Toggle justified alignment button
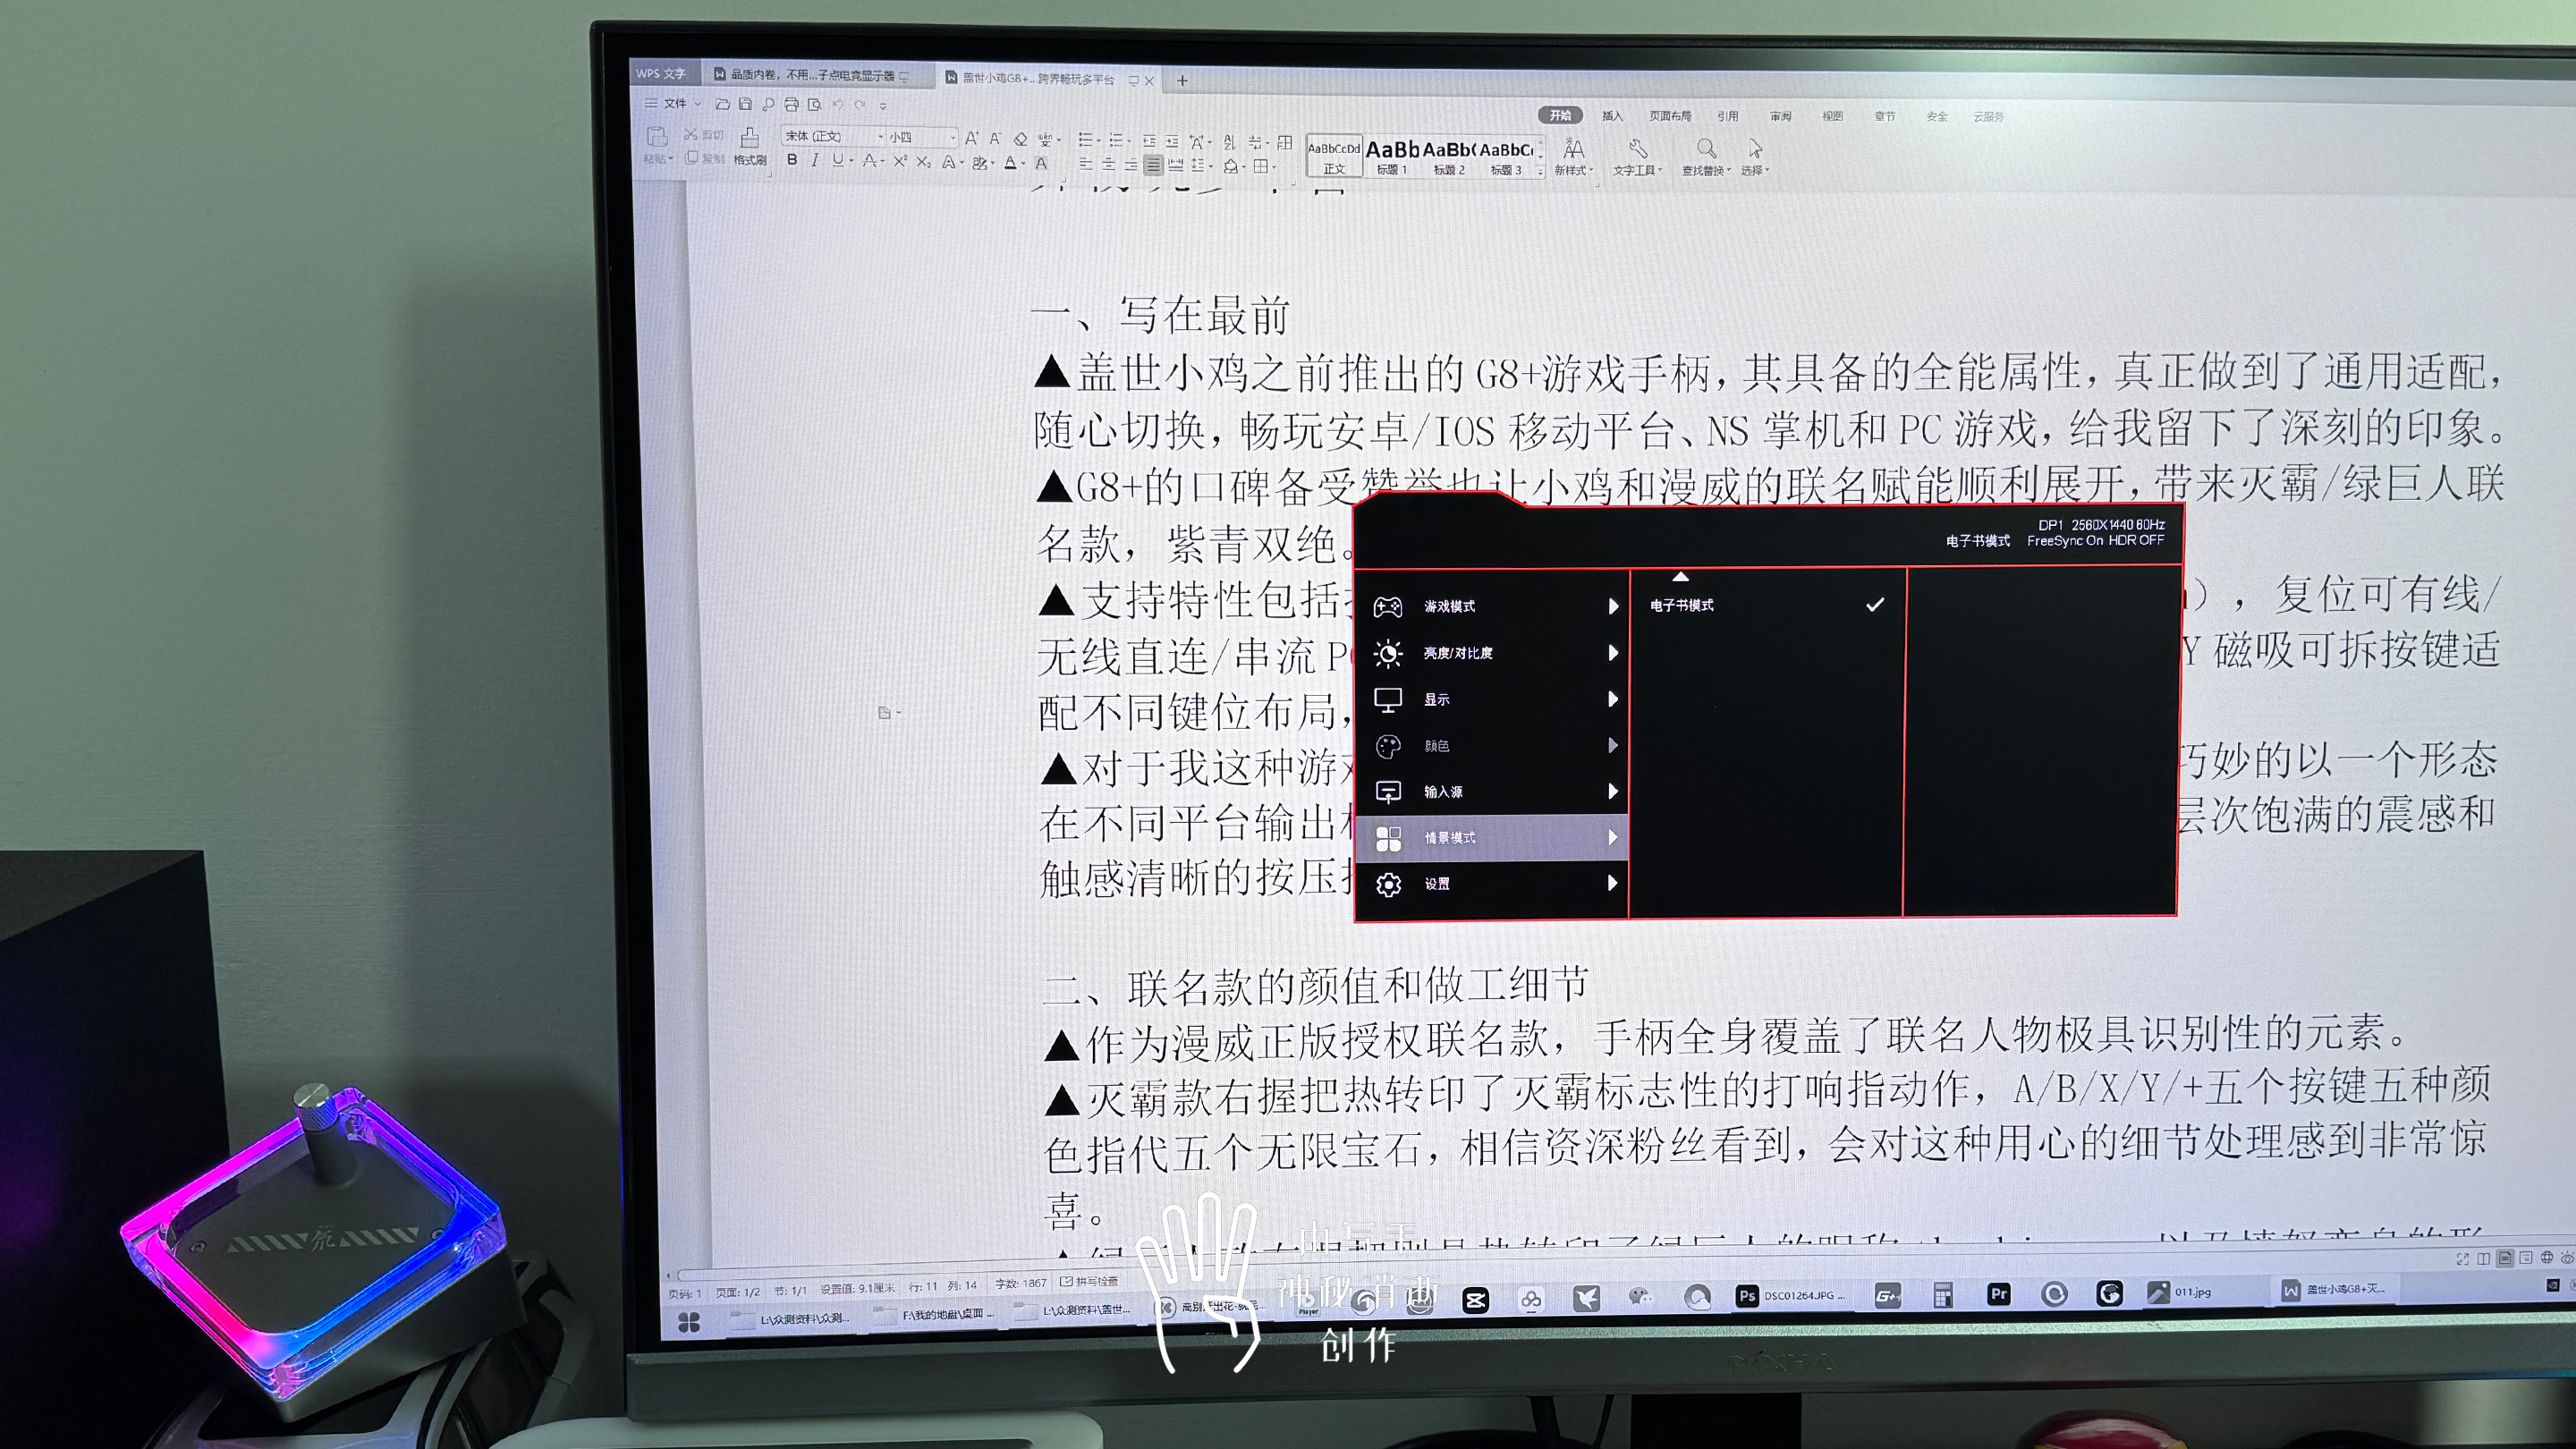This screenshot has height=1449, width=2576. [x=1153, y=165]
